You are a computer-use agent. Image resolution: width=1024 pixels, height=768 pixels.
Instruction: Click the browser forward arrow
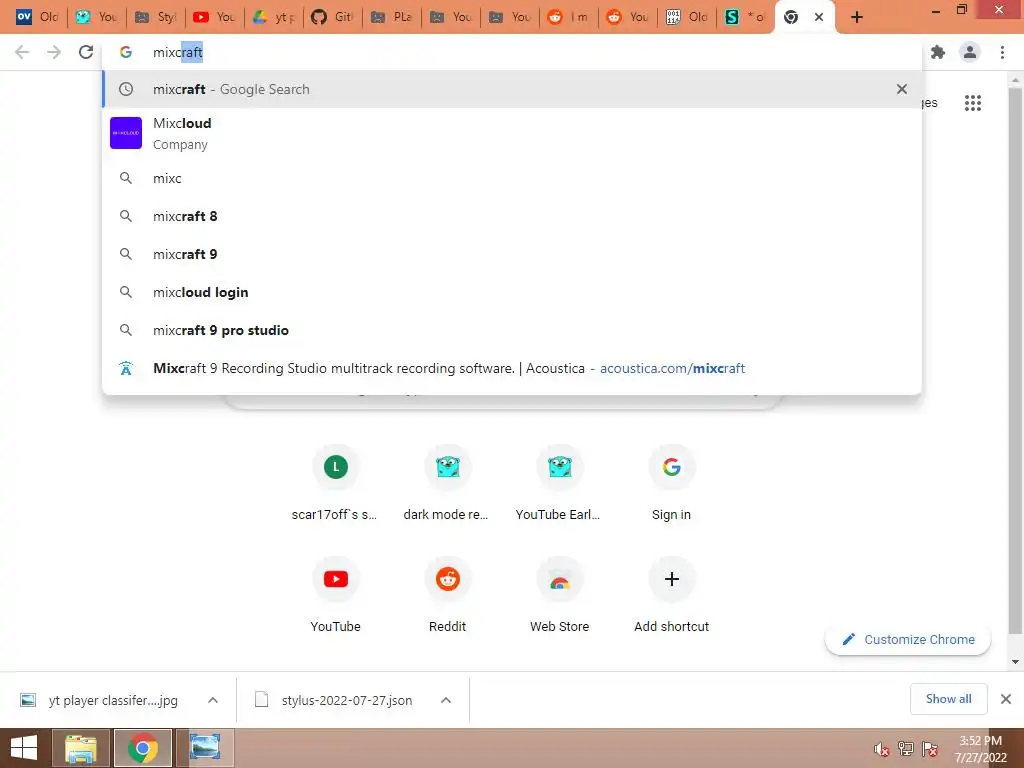54,52
